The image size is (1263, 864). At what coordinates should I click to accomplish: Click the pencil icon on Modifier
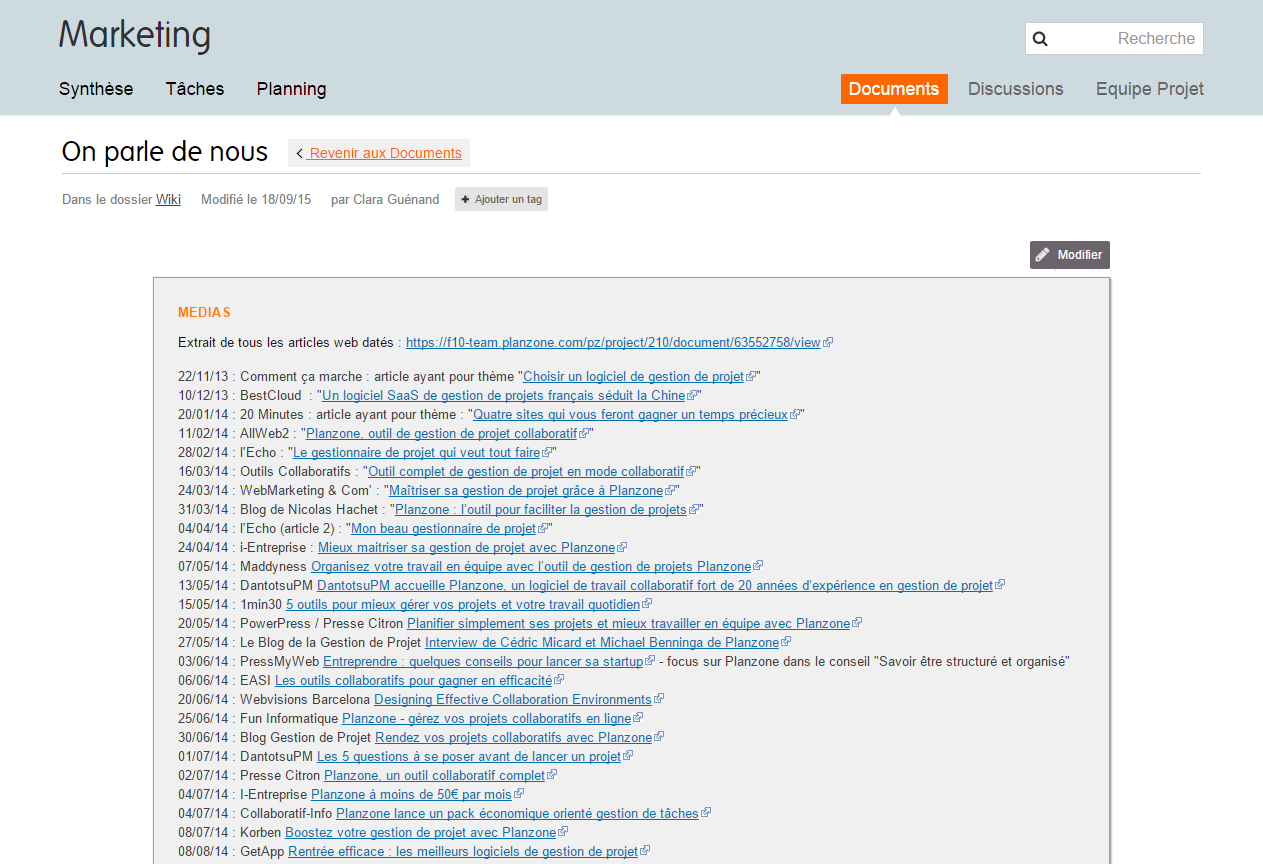tap(1043, 255)
